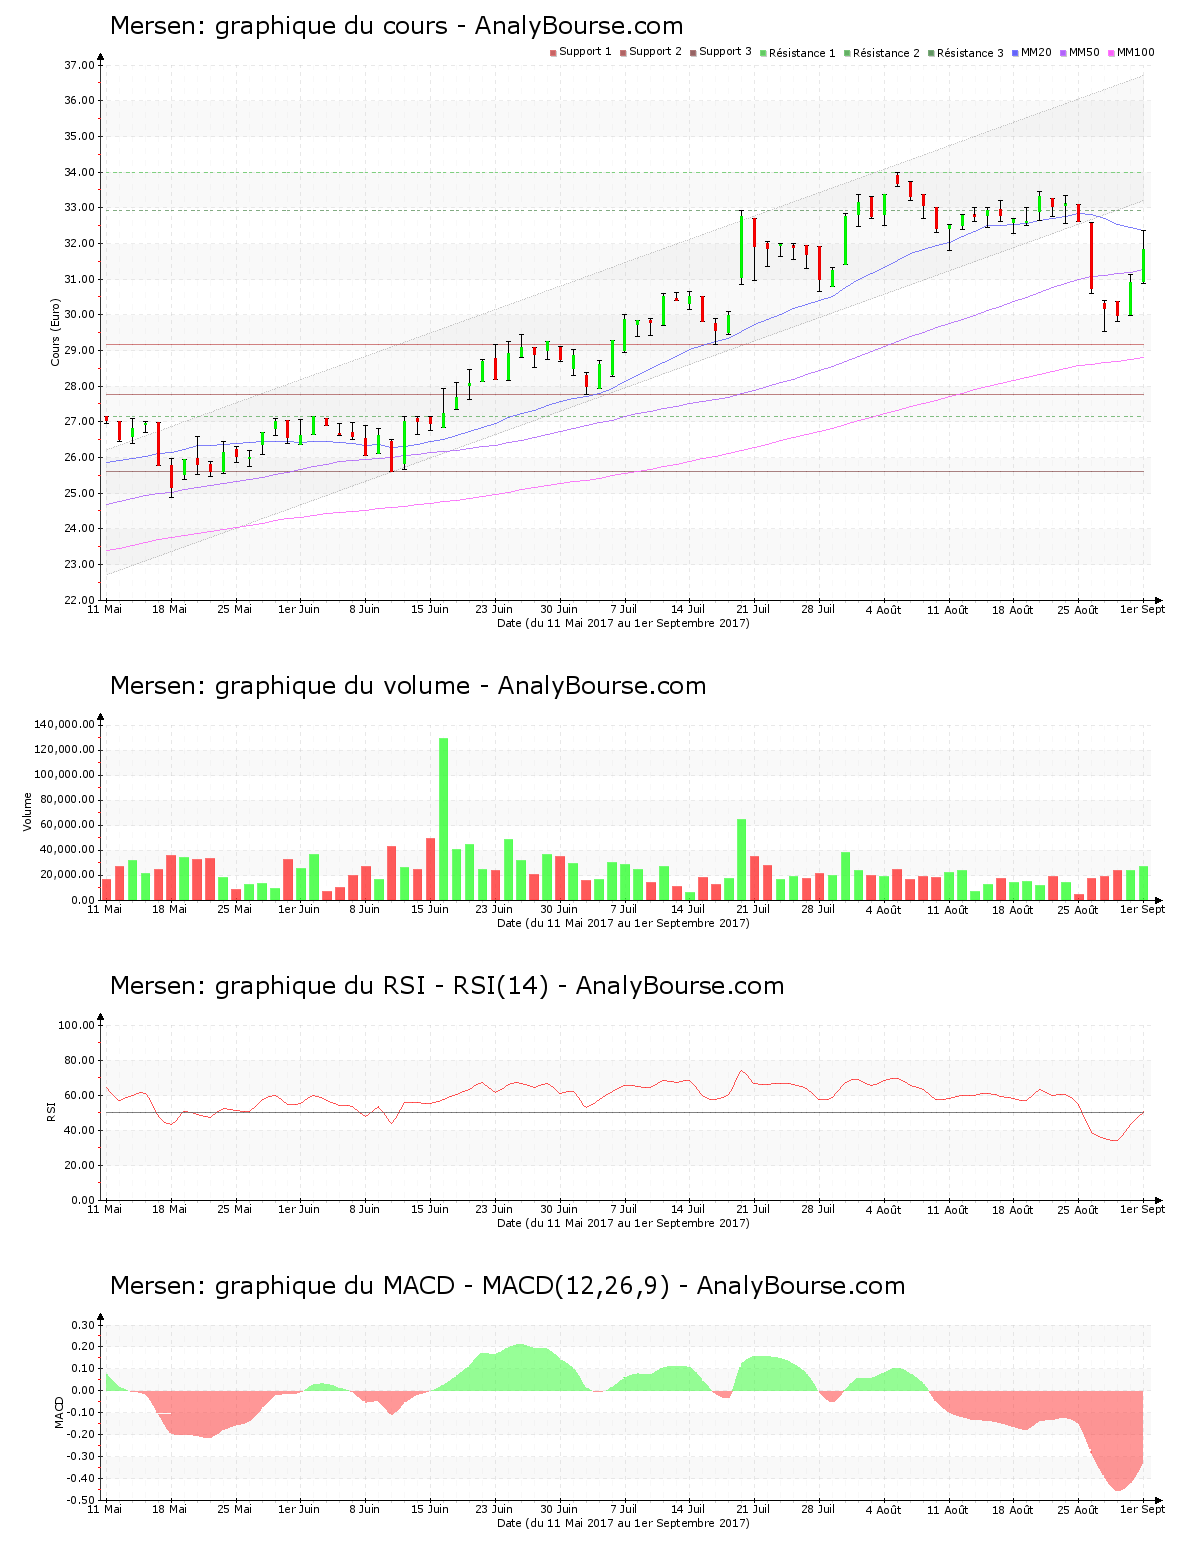Image resolution: width=1200 pixels, height=1550 pixels.
Task: Click the 'Volume' y-axis label
Action: (x=28, y=811)
